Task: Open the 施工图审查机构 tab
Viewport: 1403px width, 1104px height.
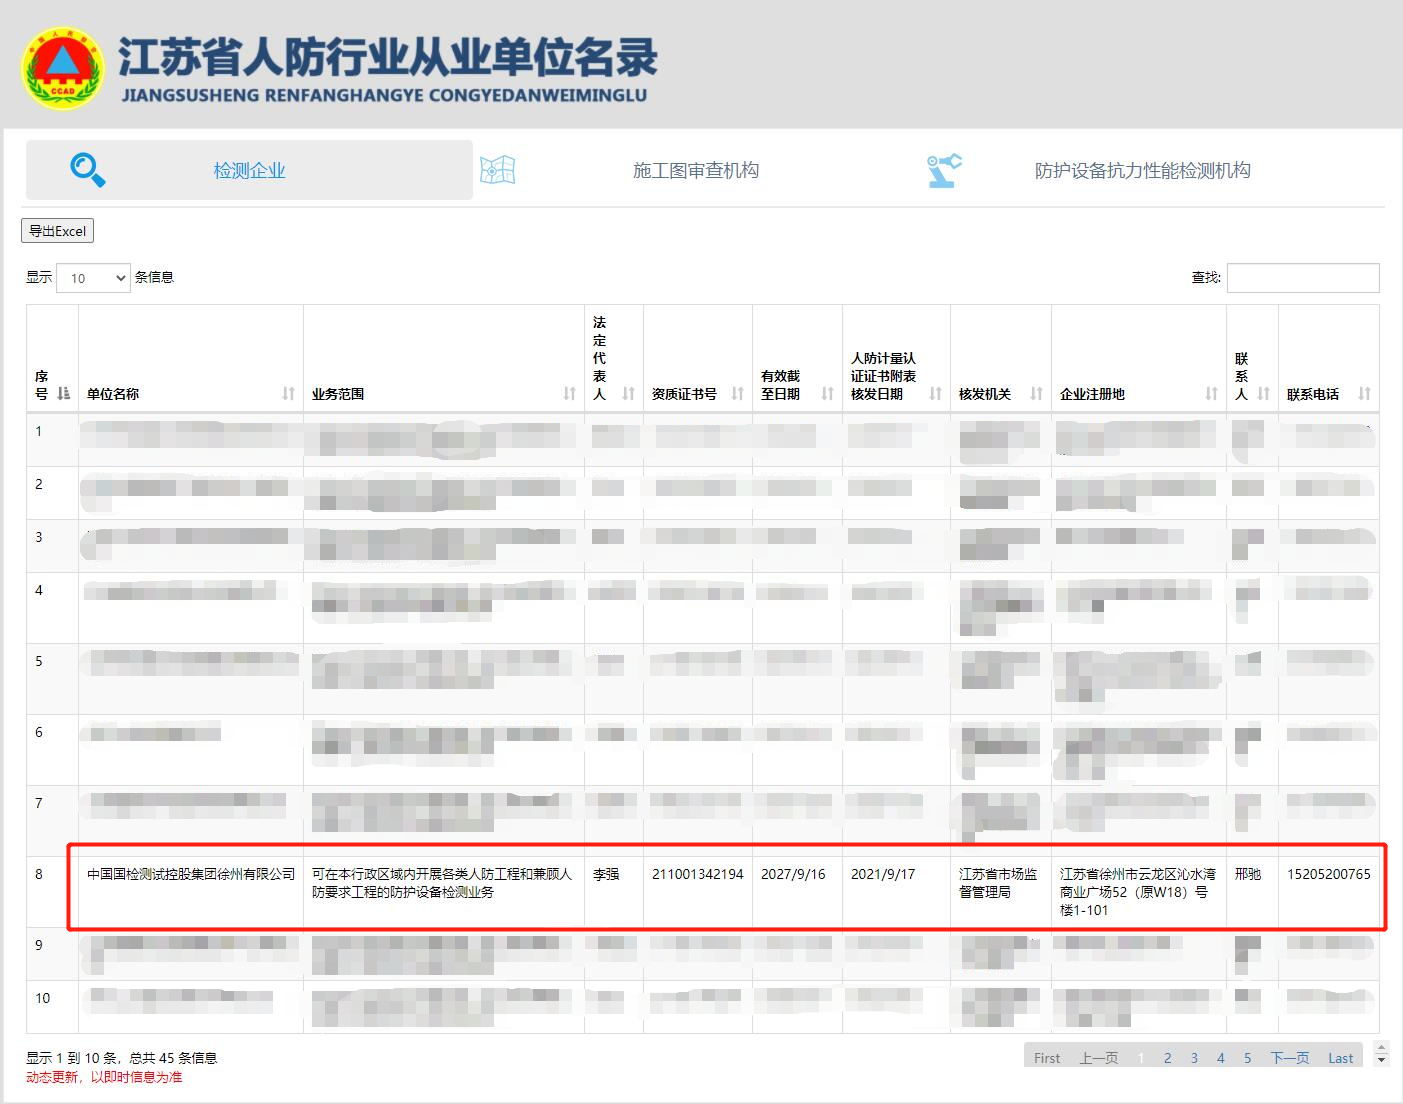Action: [x=695, y=171]
